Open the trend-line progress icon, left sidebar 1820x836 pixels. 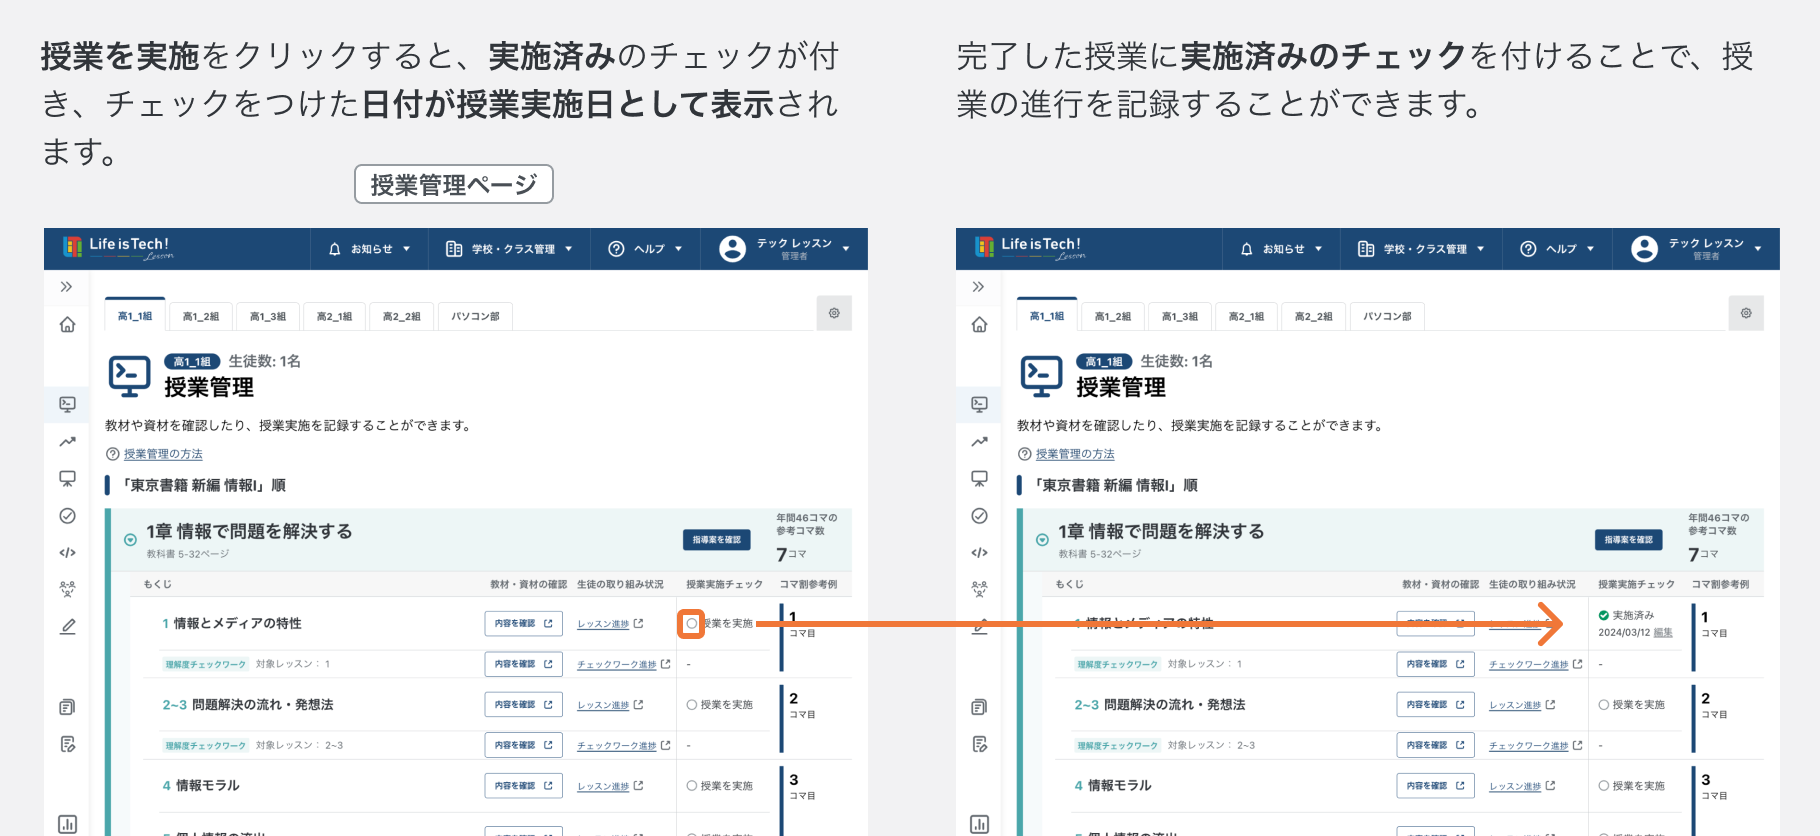pos(67,441)
